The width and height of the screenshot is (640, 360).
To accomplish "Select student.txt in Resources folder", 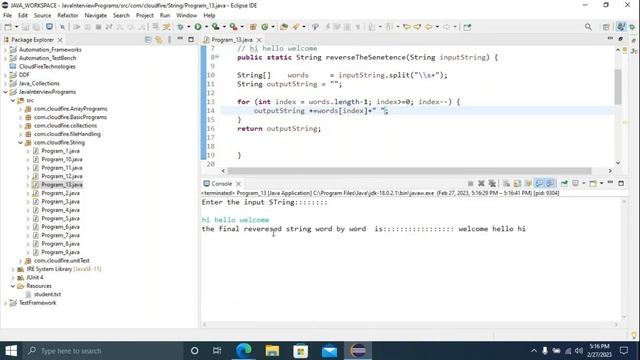I will 47,294.
